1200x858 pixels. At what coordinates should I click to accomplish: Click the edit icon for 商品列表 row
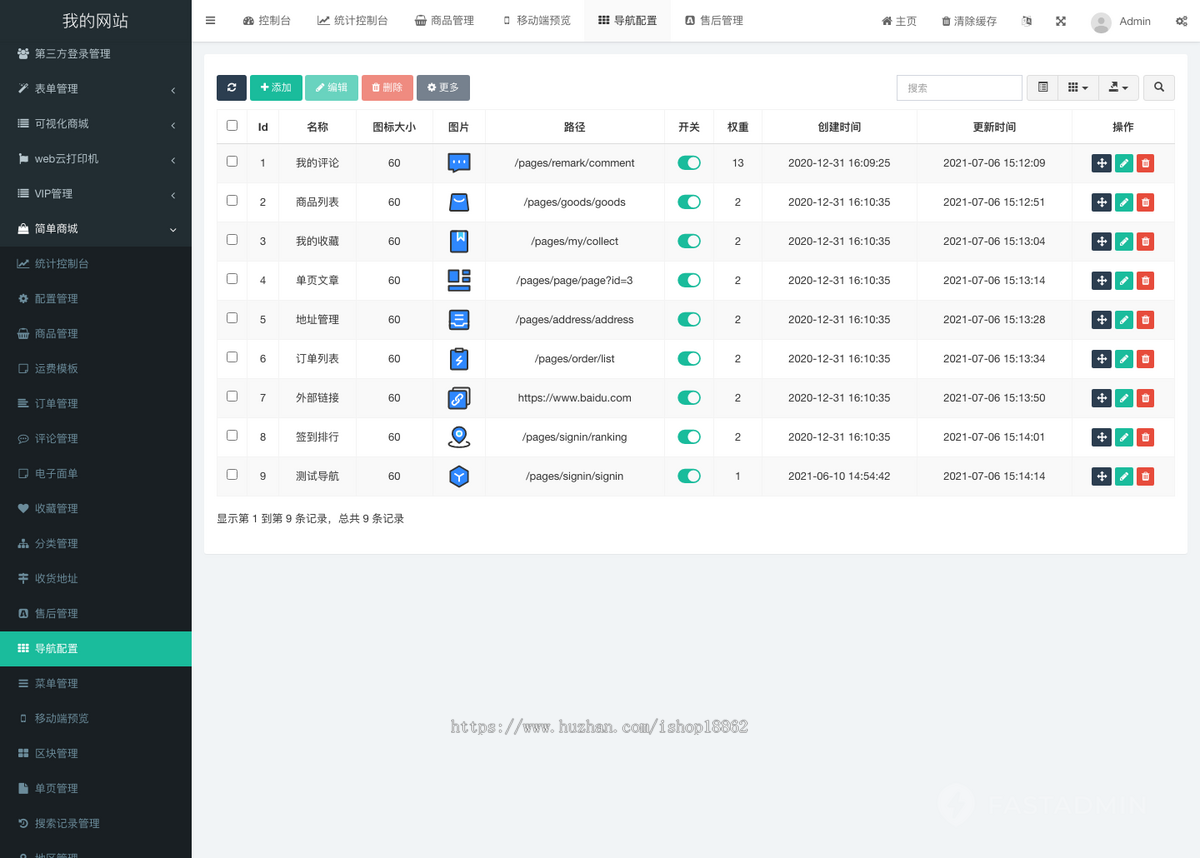(1123, 202)
